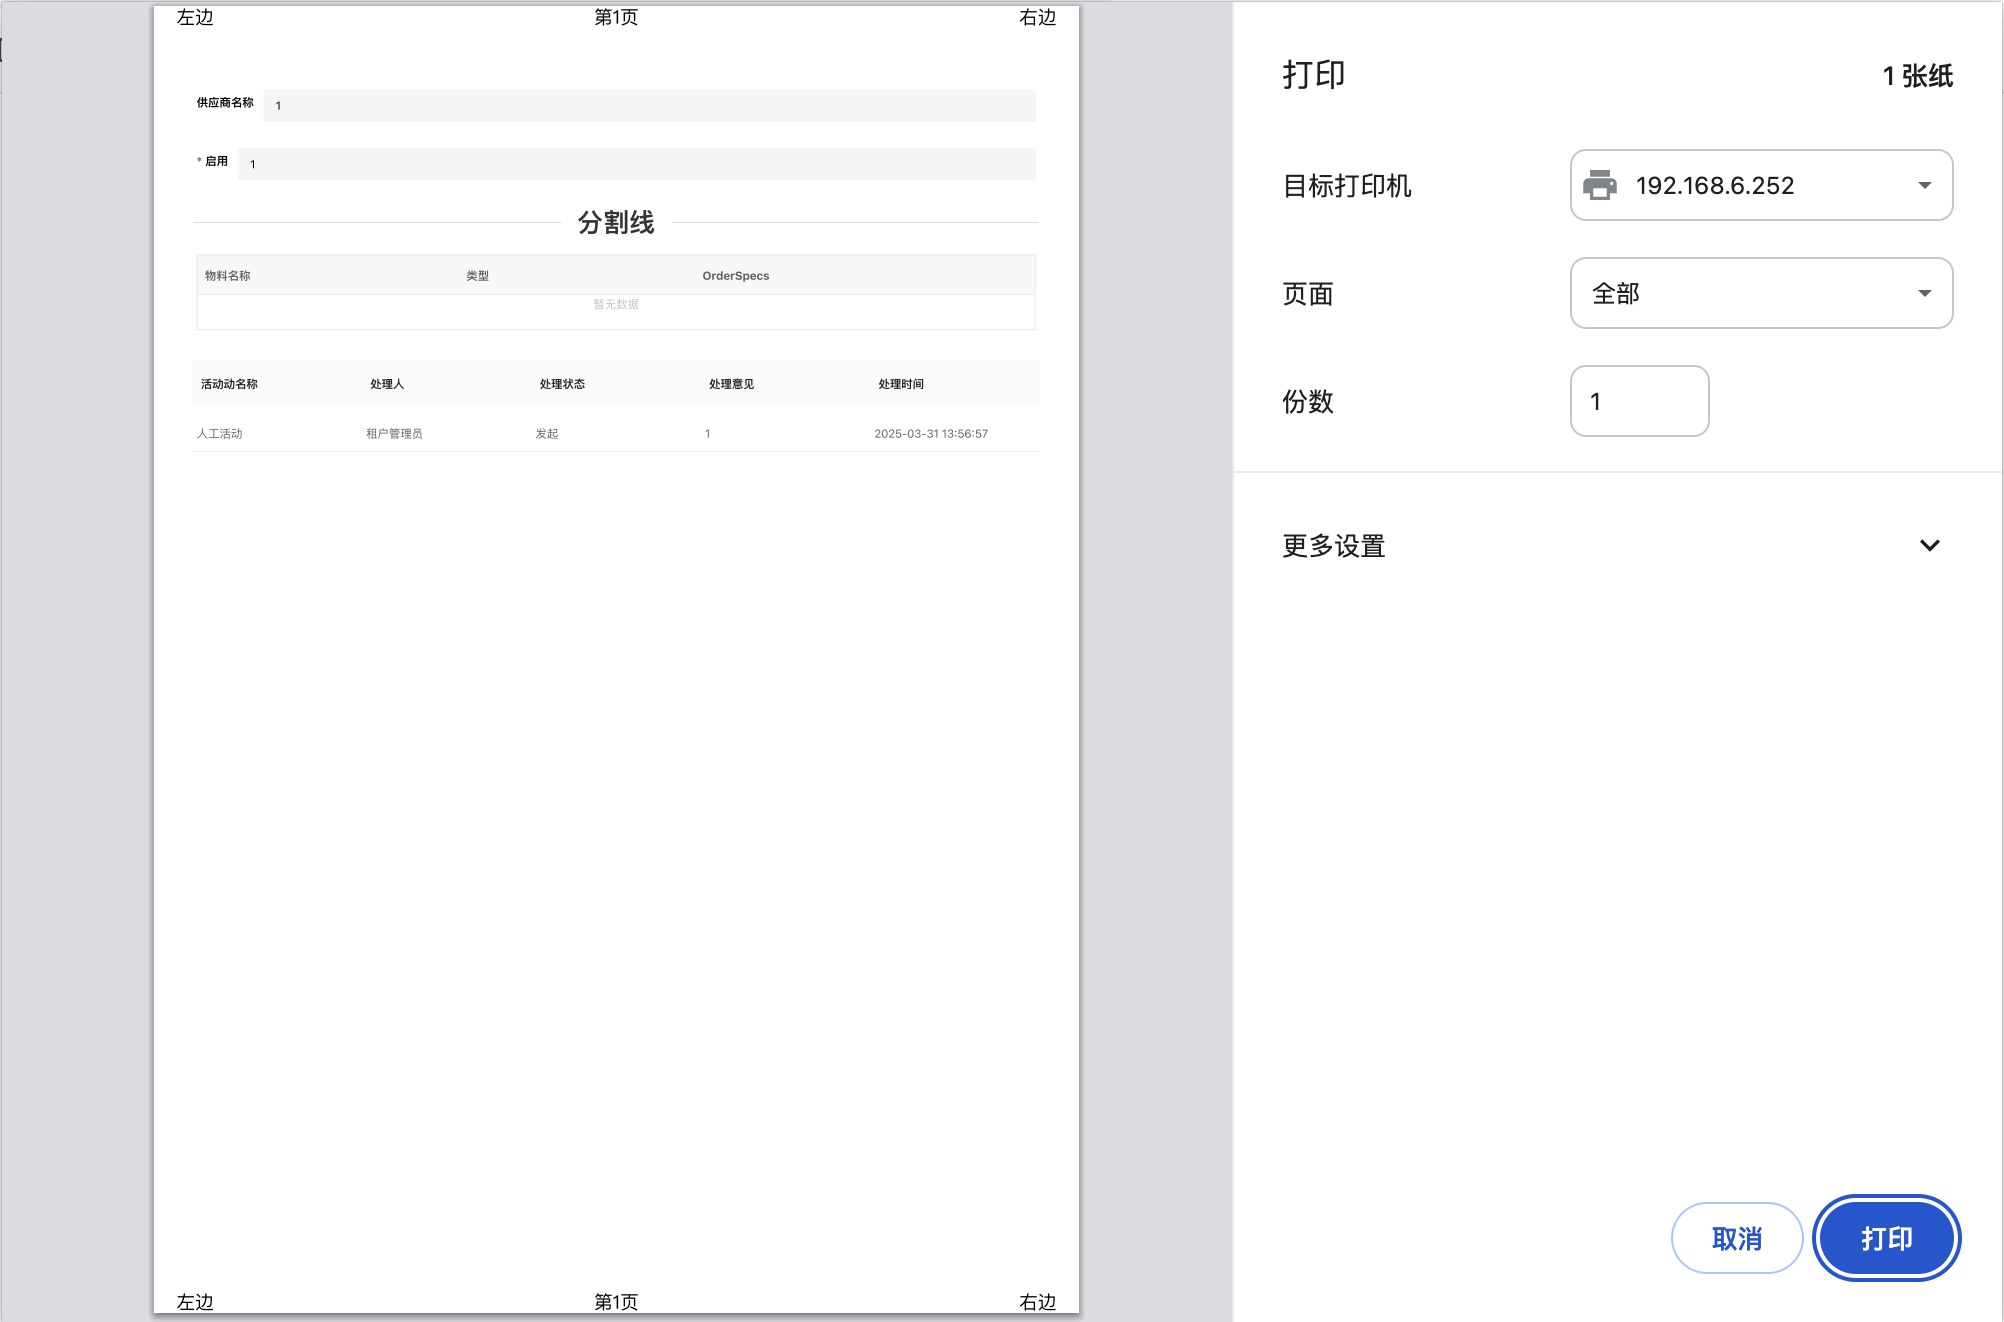Screen dimensions: 2004x1322
Task: Click the OrderSpecs column header in preview
Action: (735, 276)
